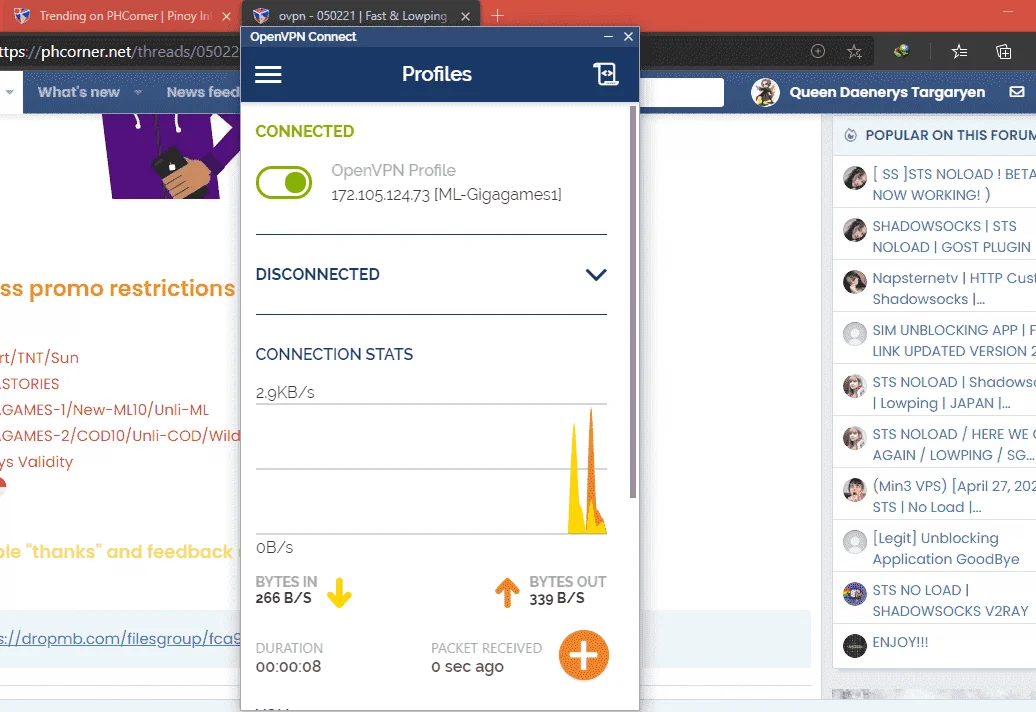
Task: Click the Queen Daenerys Targaryen avatar
Action: (765, 92)
